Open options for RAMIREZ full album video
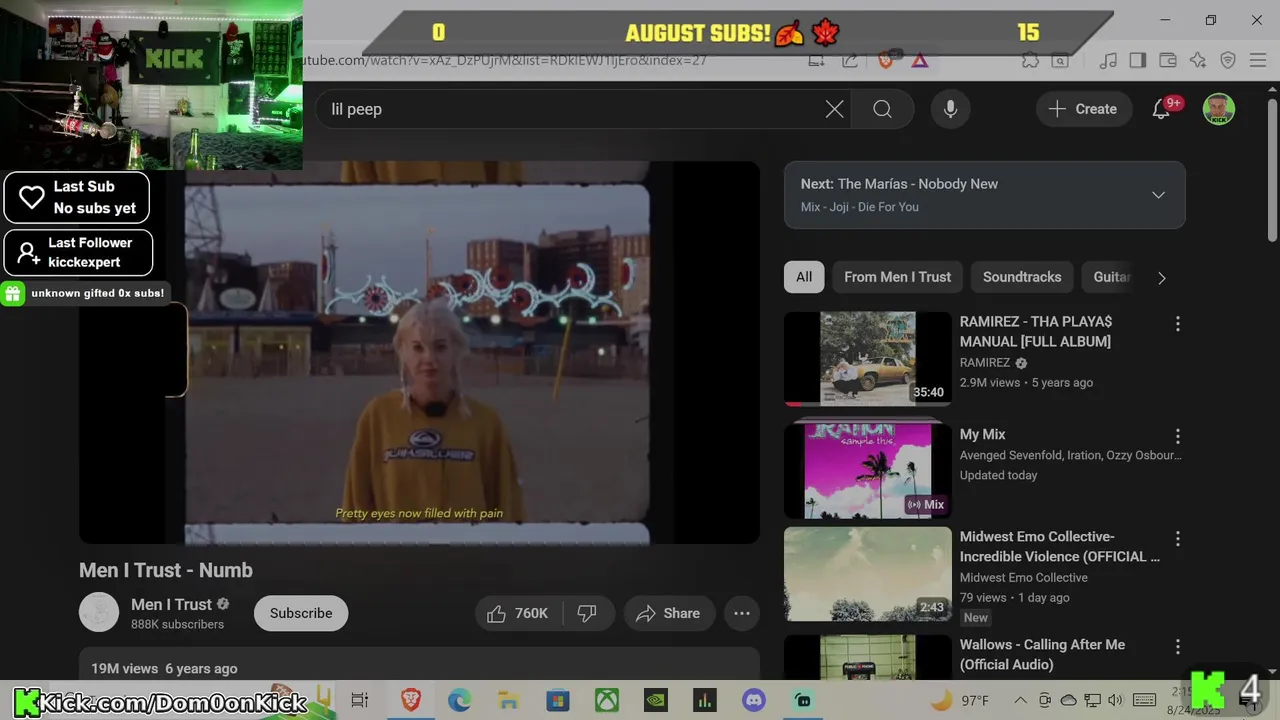 click(x=1177, y=324)
